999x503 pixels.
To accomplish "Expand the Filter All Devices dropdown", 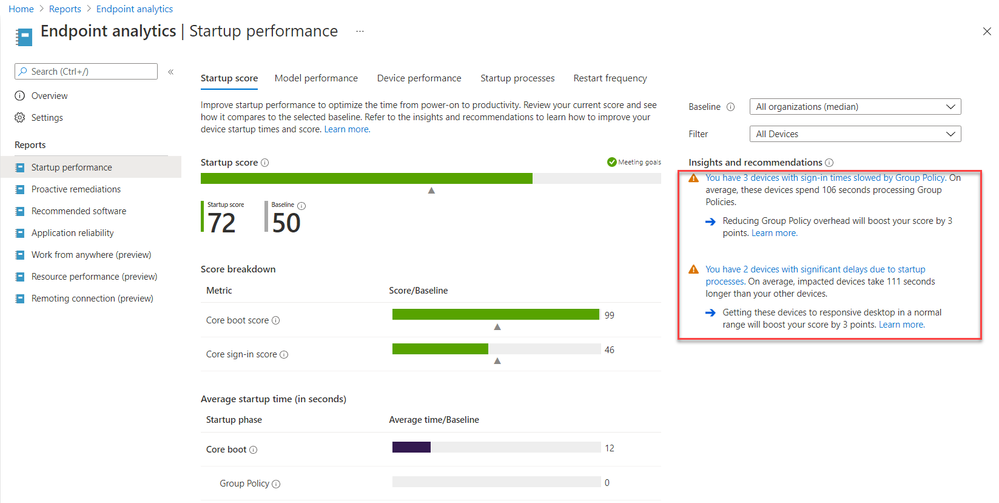I will 855,134.
